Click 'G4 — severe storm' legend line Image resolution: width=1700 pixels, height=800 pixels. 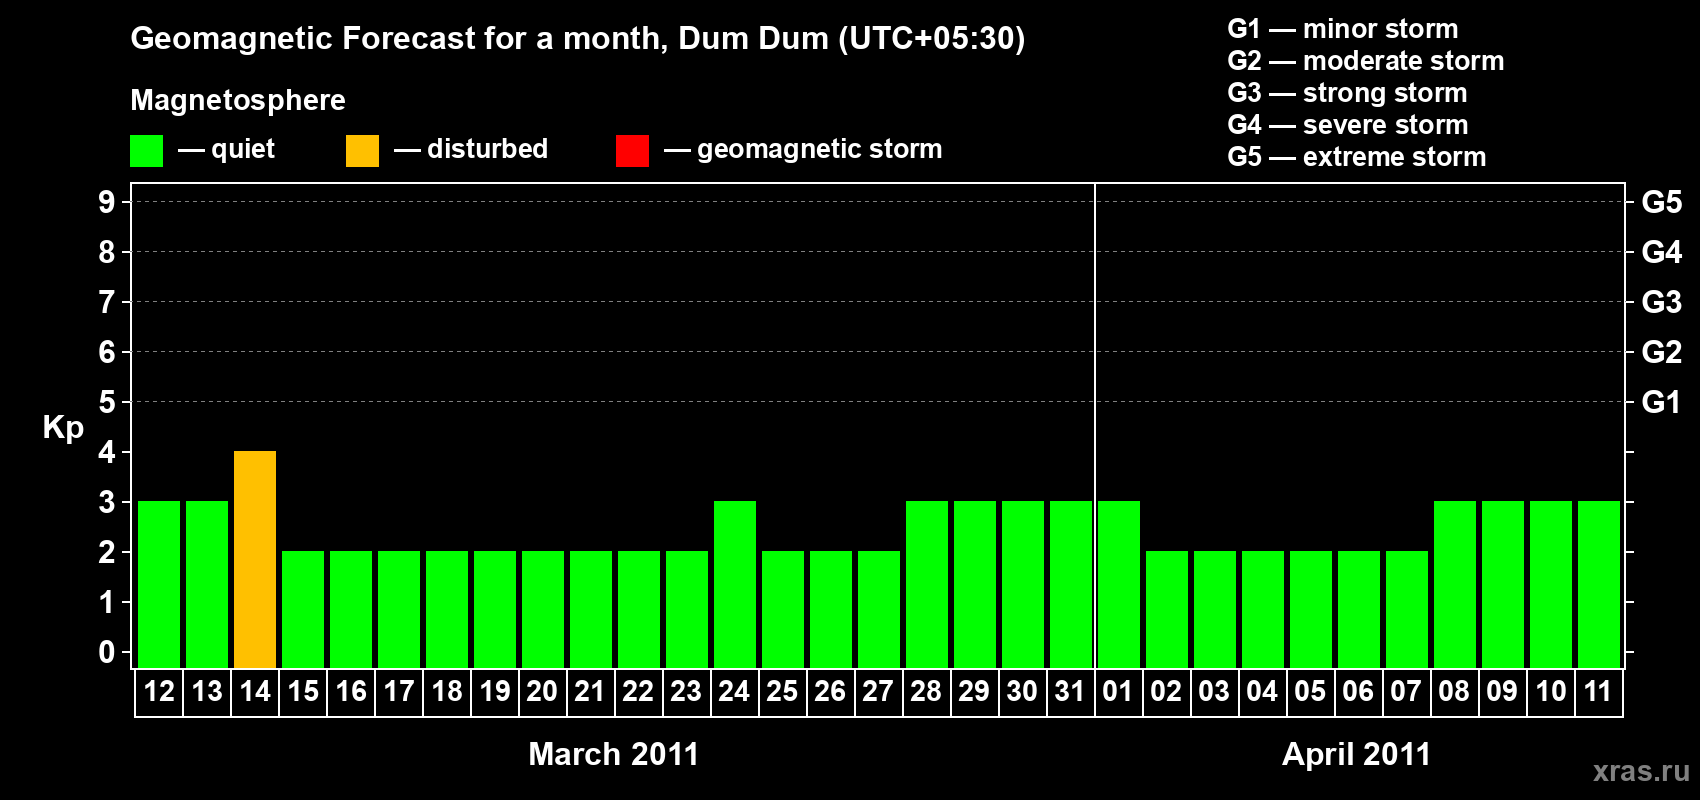tap(1347, 125)
